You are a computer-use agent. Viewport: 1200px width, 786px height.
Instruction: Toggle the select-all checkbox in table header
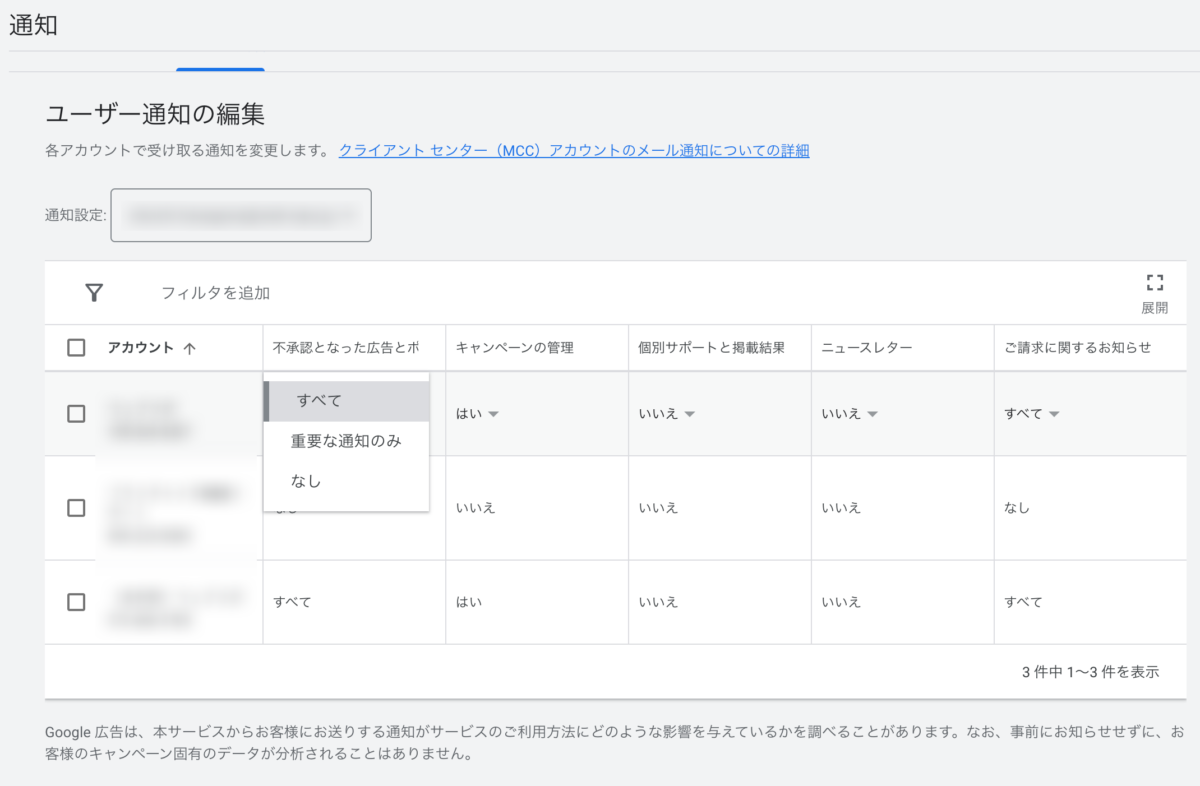point(76,348)
